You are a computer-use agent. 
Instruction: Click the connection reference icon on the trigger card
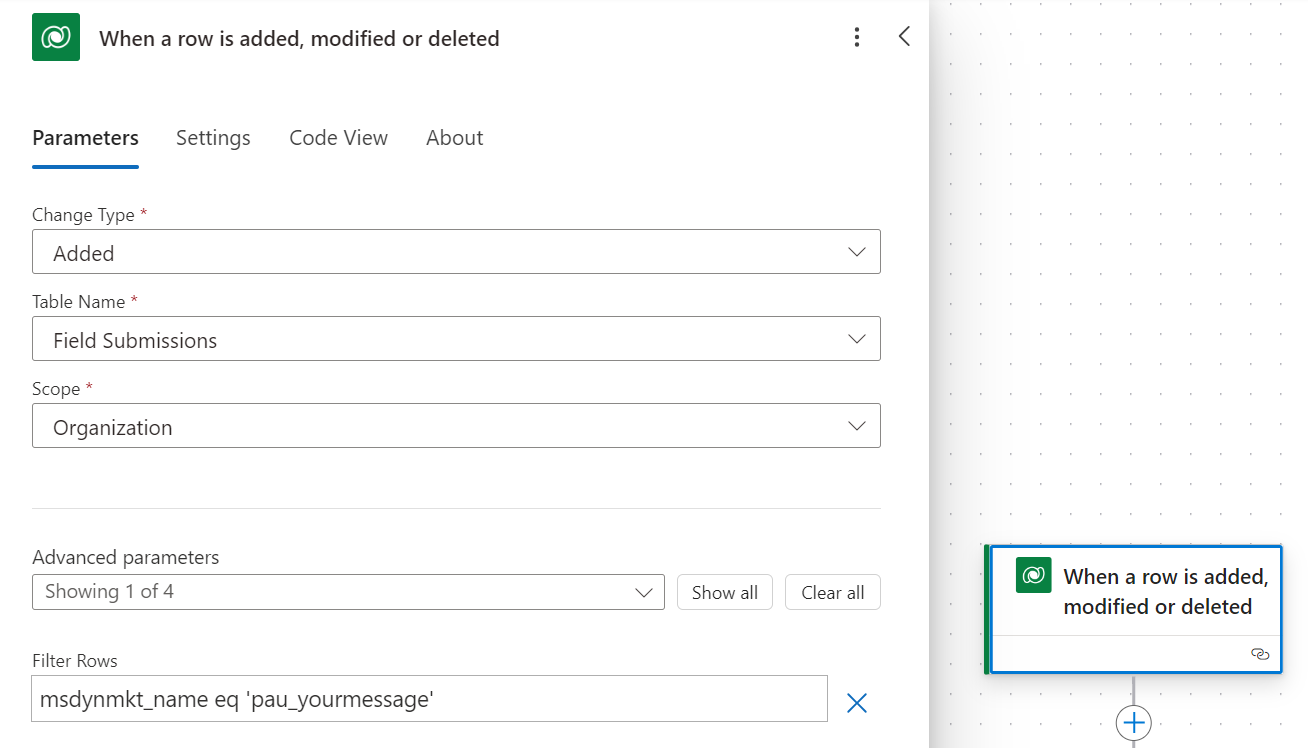1260,653
